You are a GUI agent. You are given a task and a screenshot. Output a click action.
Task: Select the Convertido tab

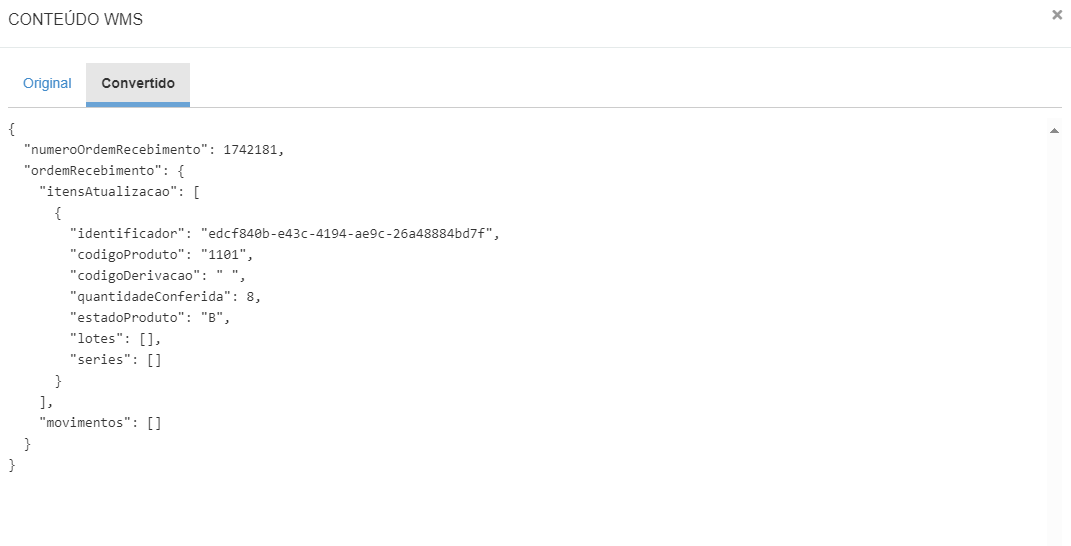point(138,84)
